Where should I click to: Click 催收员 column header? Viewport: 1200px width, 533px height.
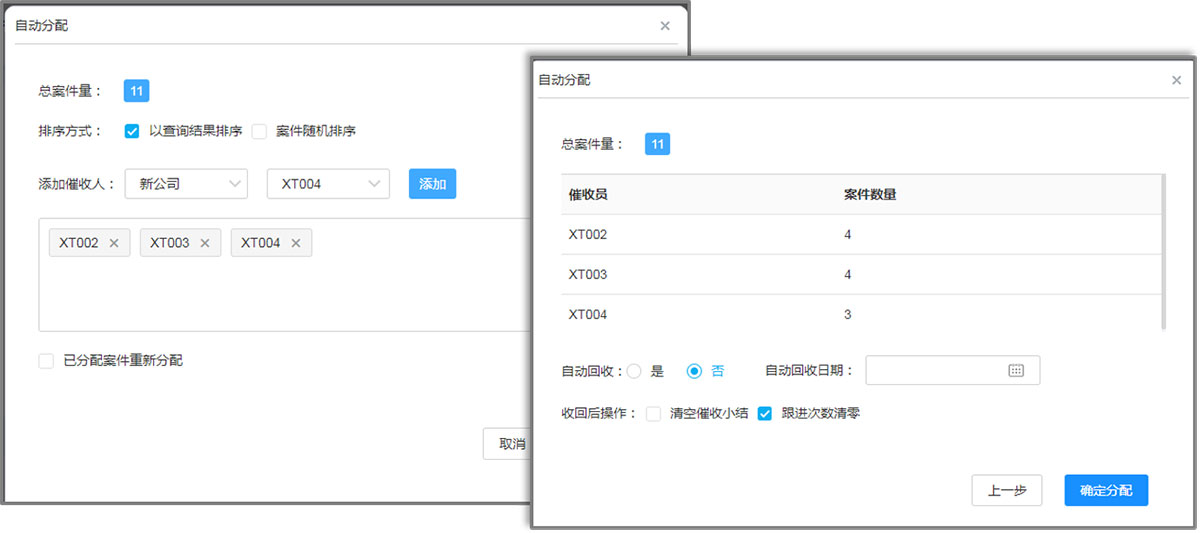pos(588,194)
